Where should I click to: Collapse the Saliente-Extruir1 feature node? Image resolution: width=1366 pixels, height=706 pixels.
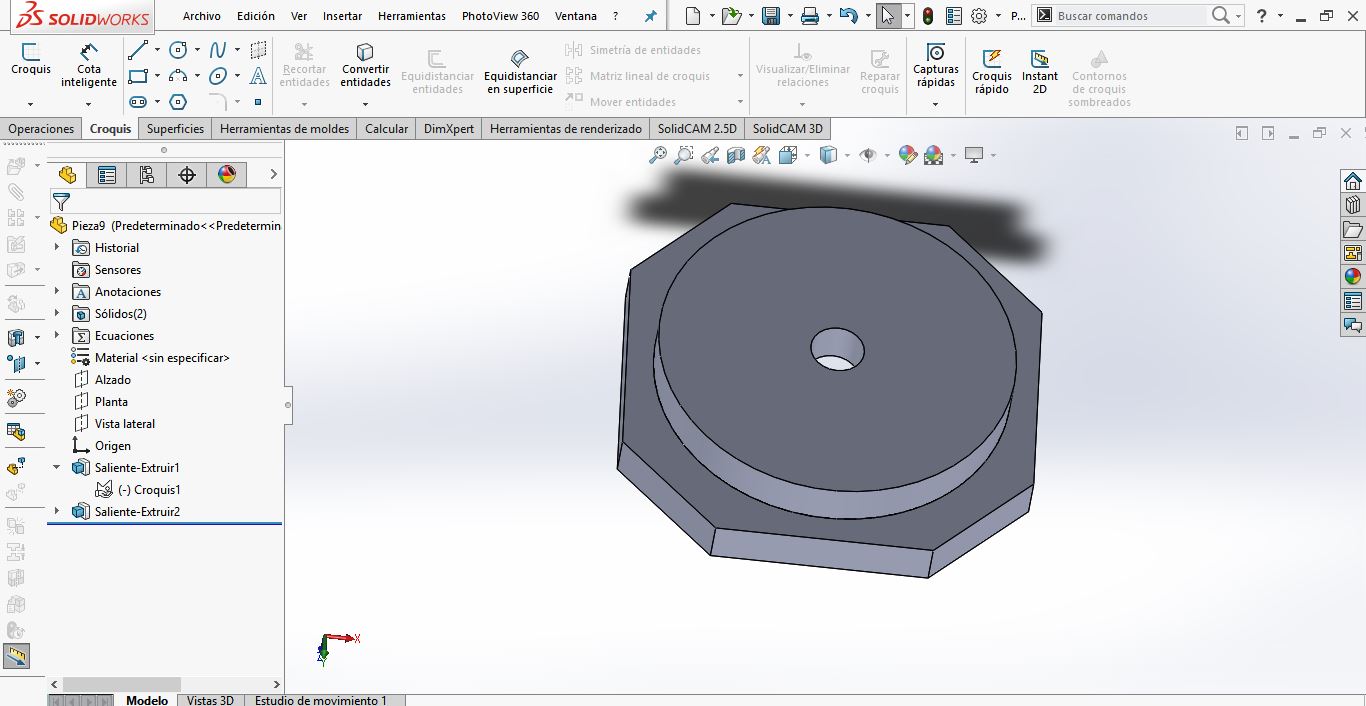(x=57, y=468)
